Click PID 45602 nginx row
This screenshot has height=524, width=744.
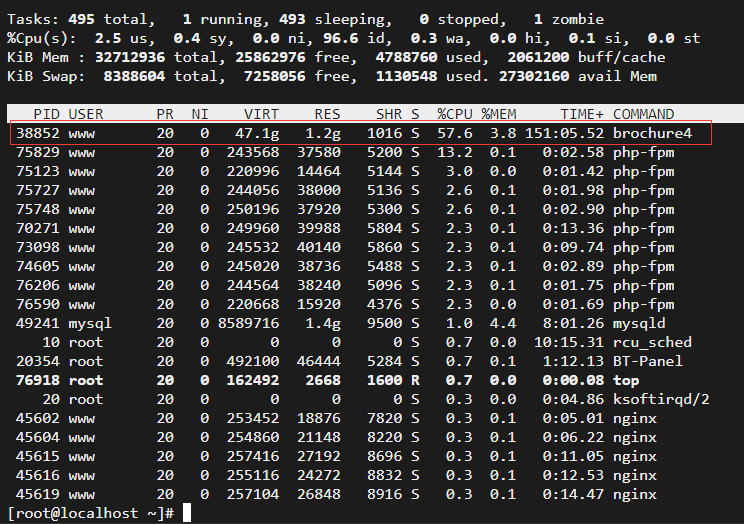[x=38, y=418]
